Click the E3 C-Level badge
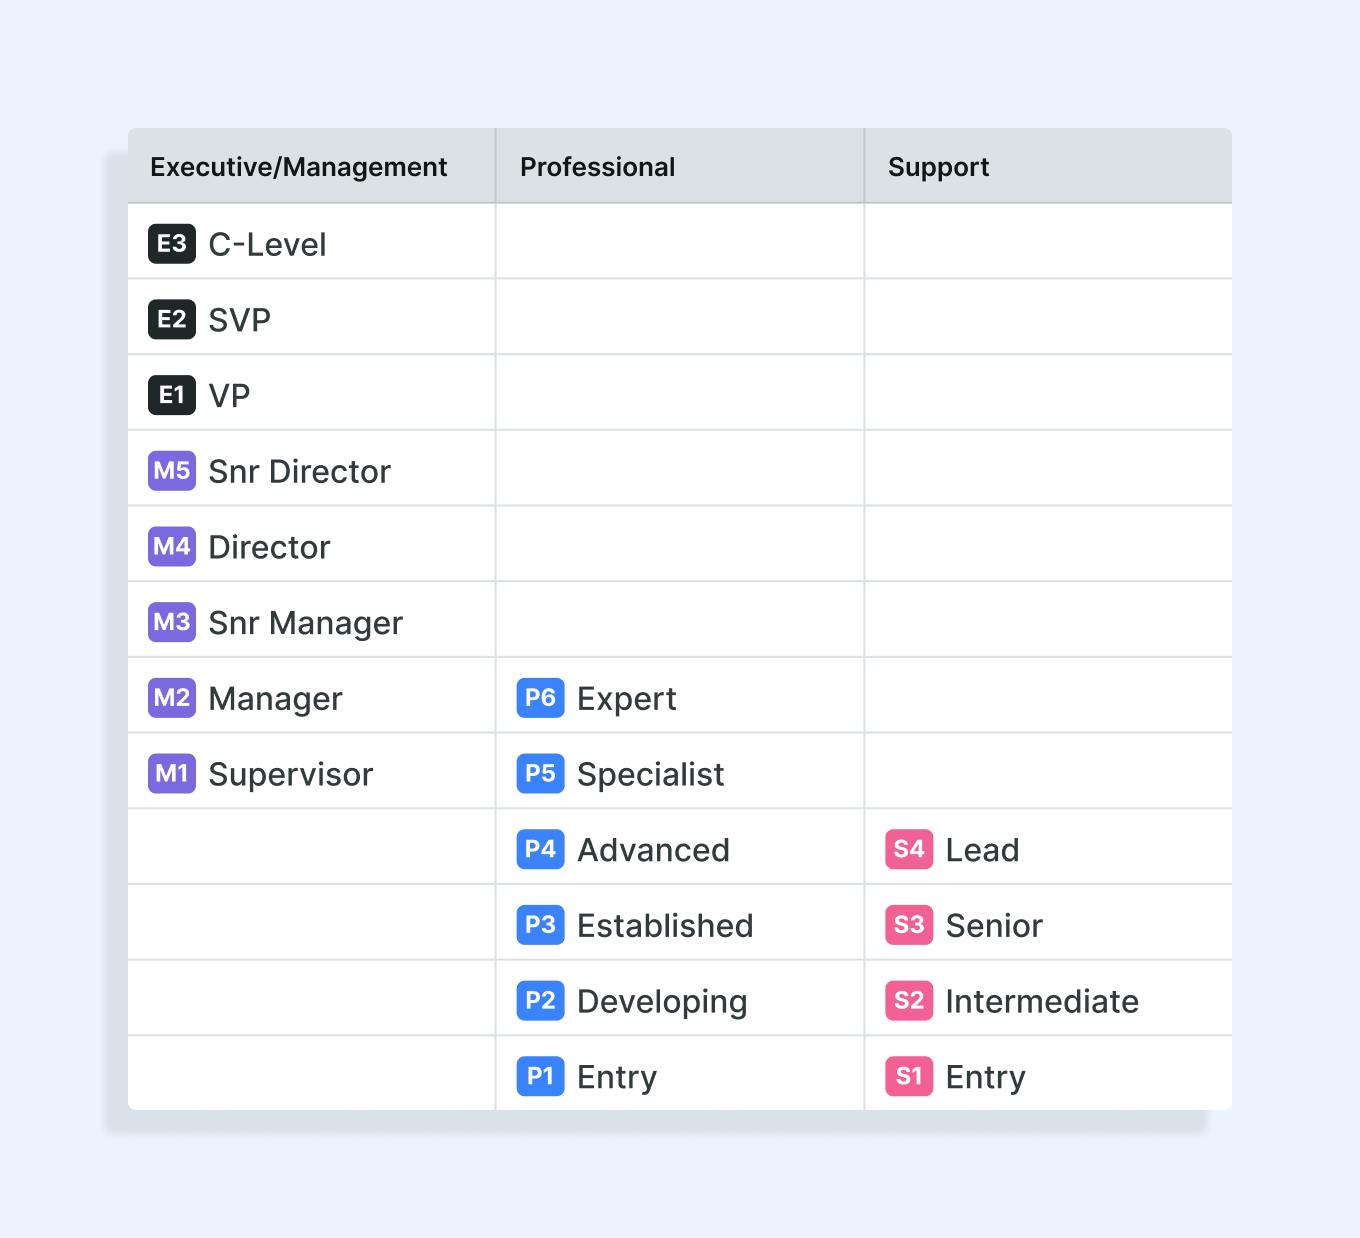This screenshot has height=1238, width=1360. click(172, 244)
